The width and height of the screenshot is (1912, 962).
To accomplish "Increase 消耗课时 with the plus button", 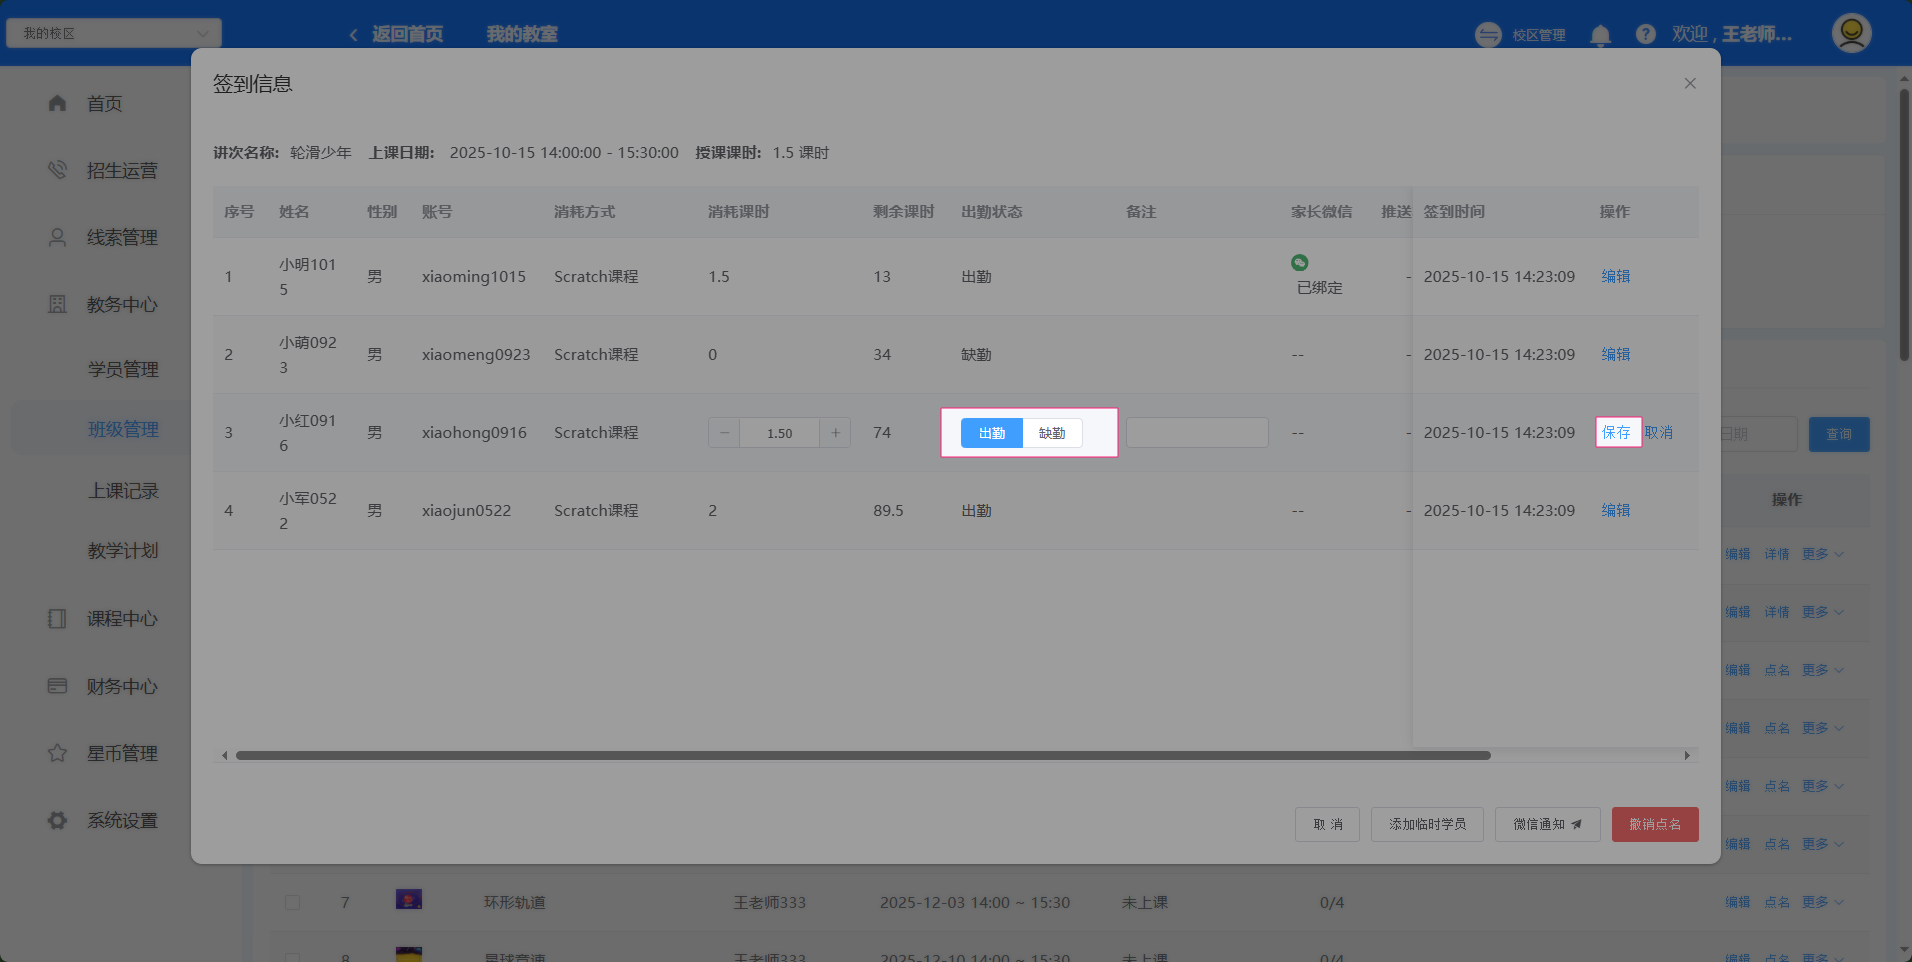I will coord(835,433).
